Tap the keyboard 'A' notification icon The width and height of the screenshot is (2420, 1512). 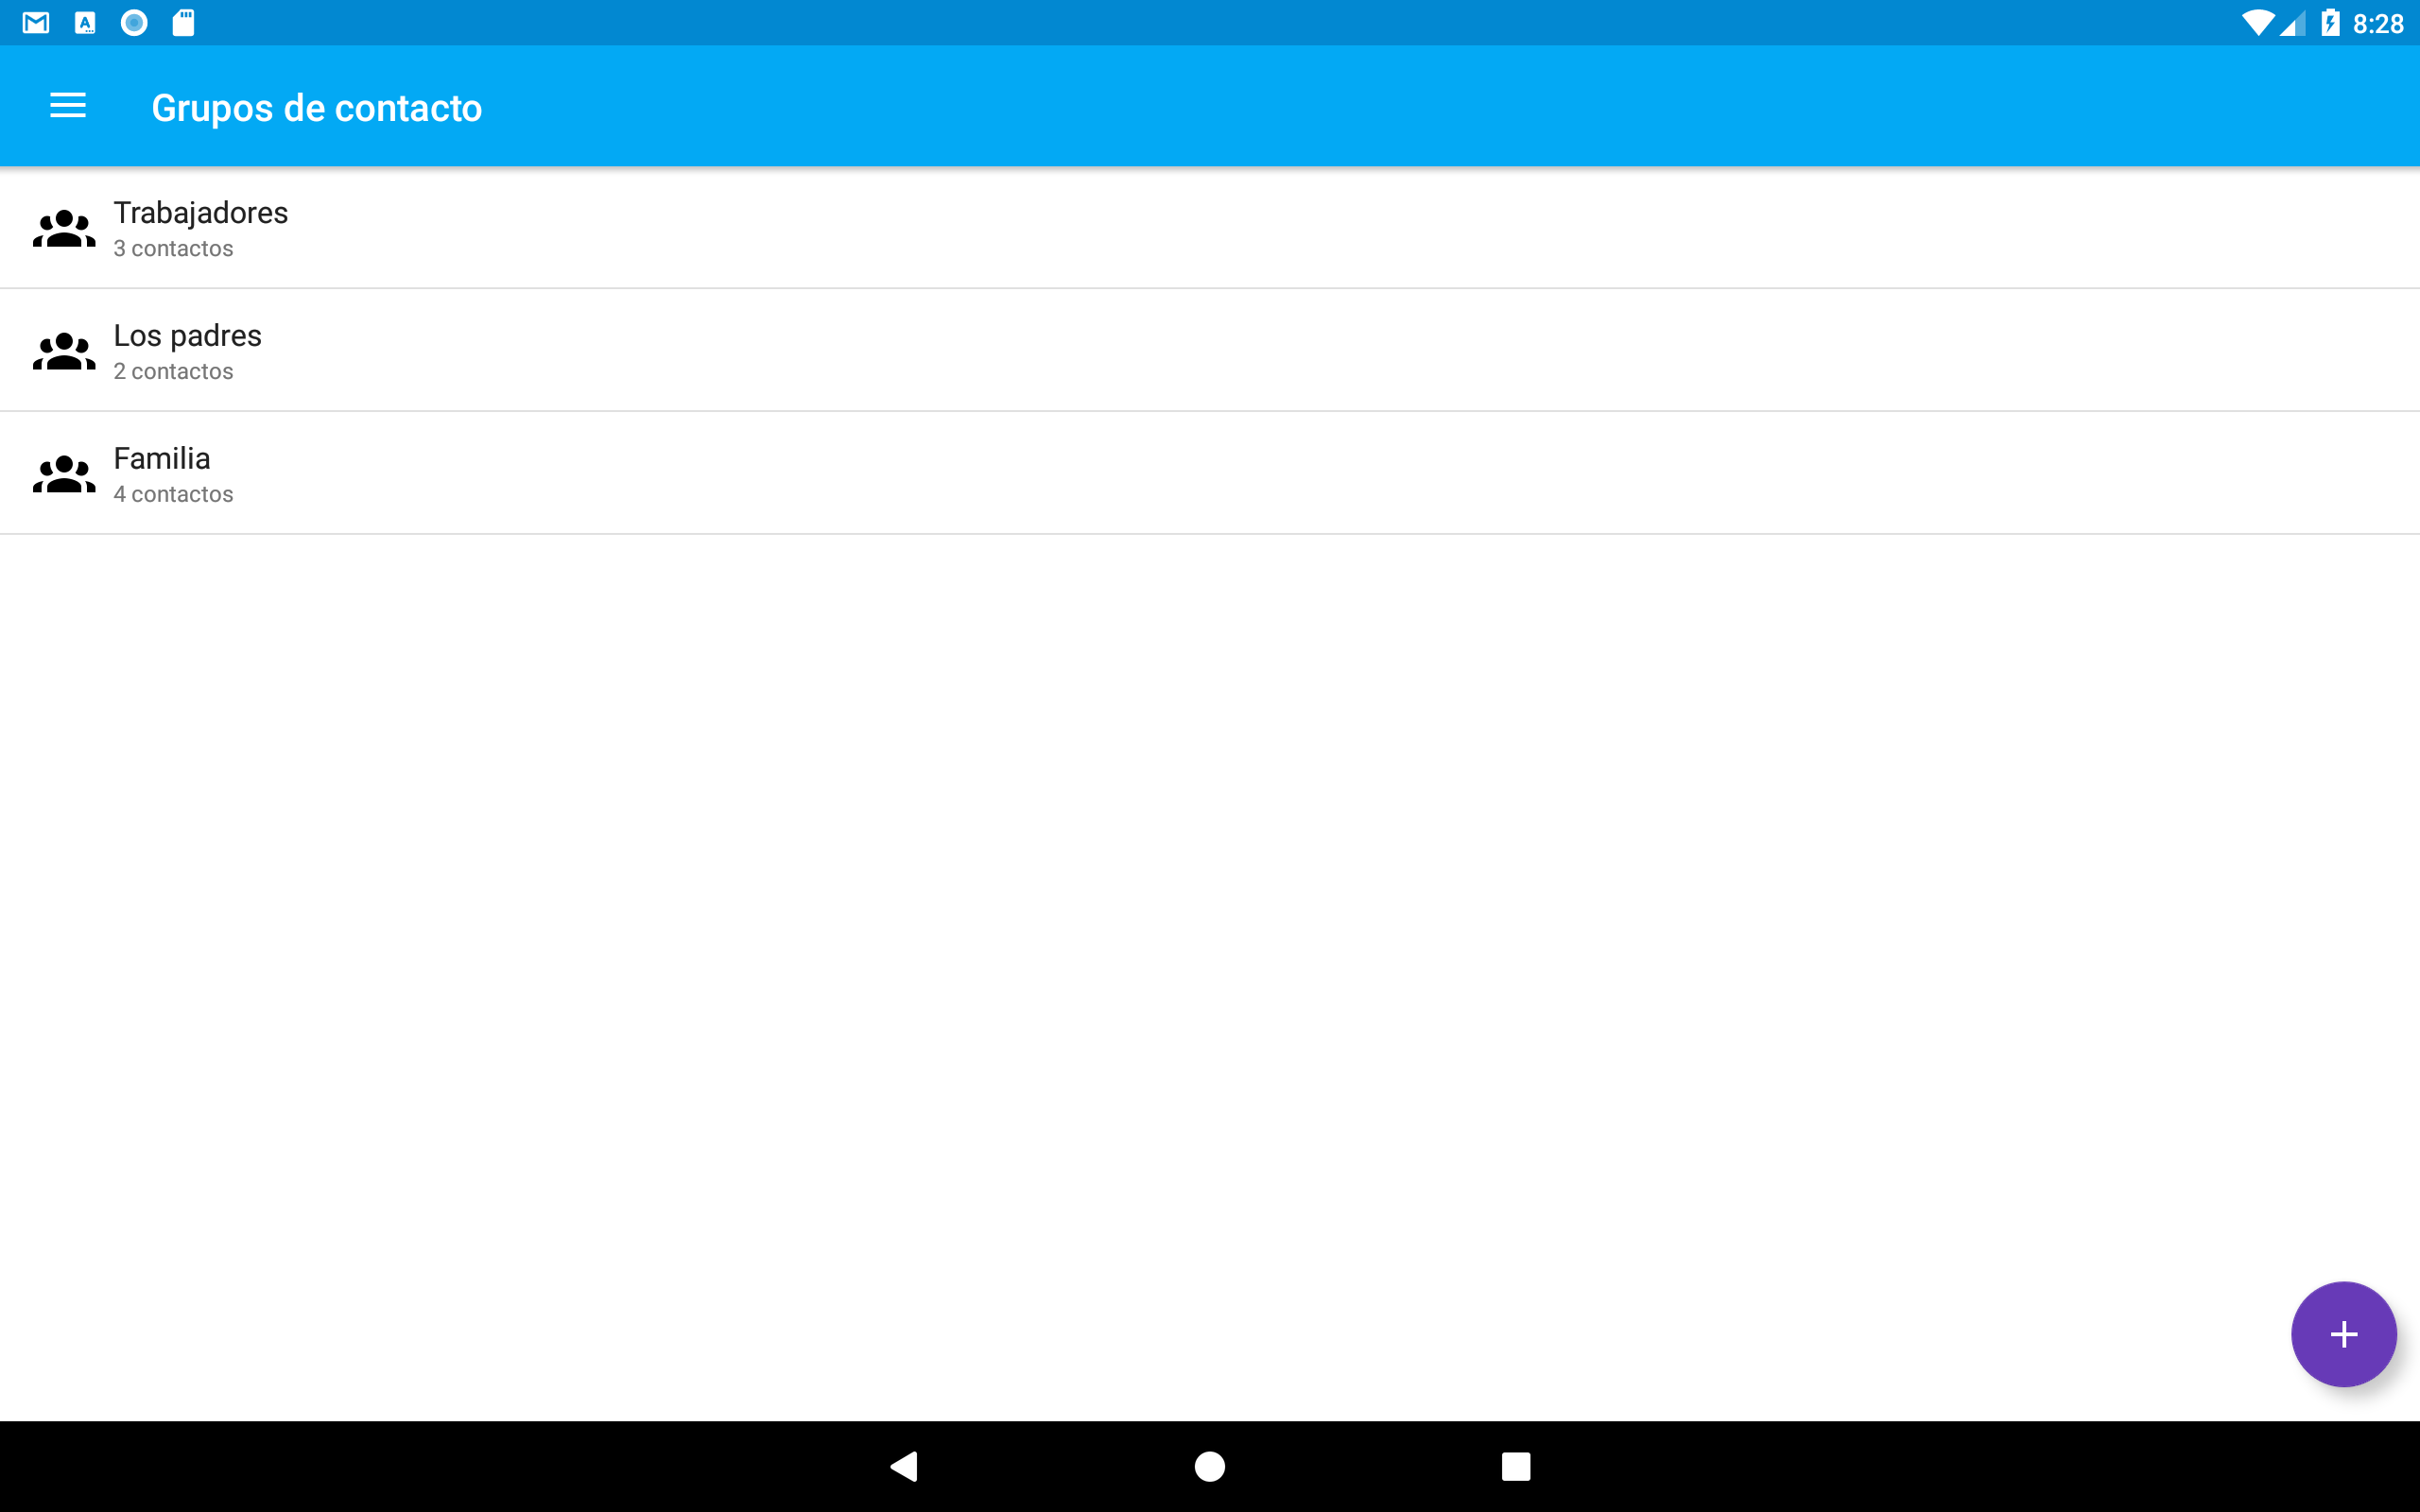(85, 23)
